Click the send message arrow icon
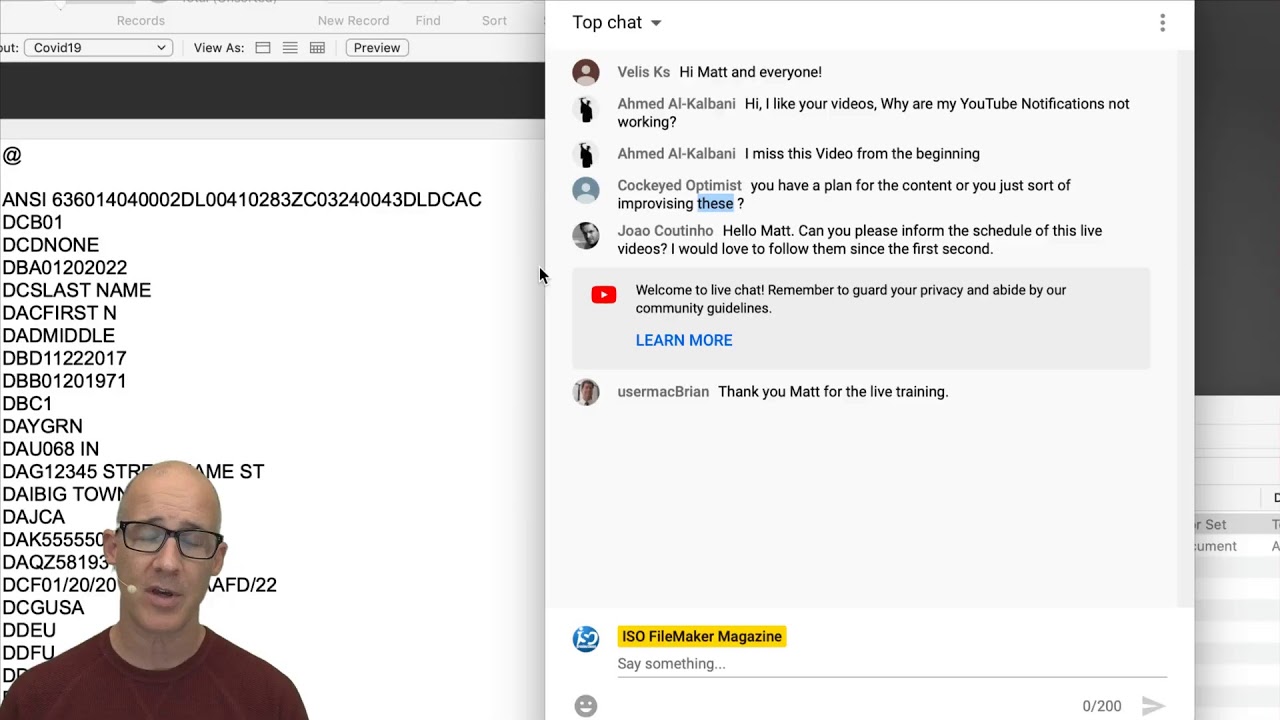This screenshot has width=1280, height=720. (1153, 706)
